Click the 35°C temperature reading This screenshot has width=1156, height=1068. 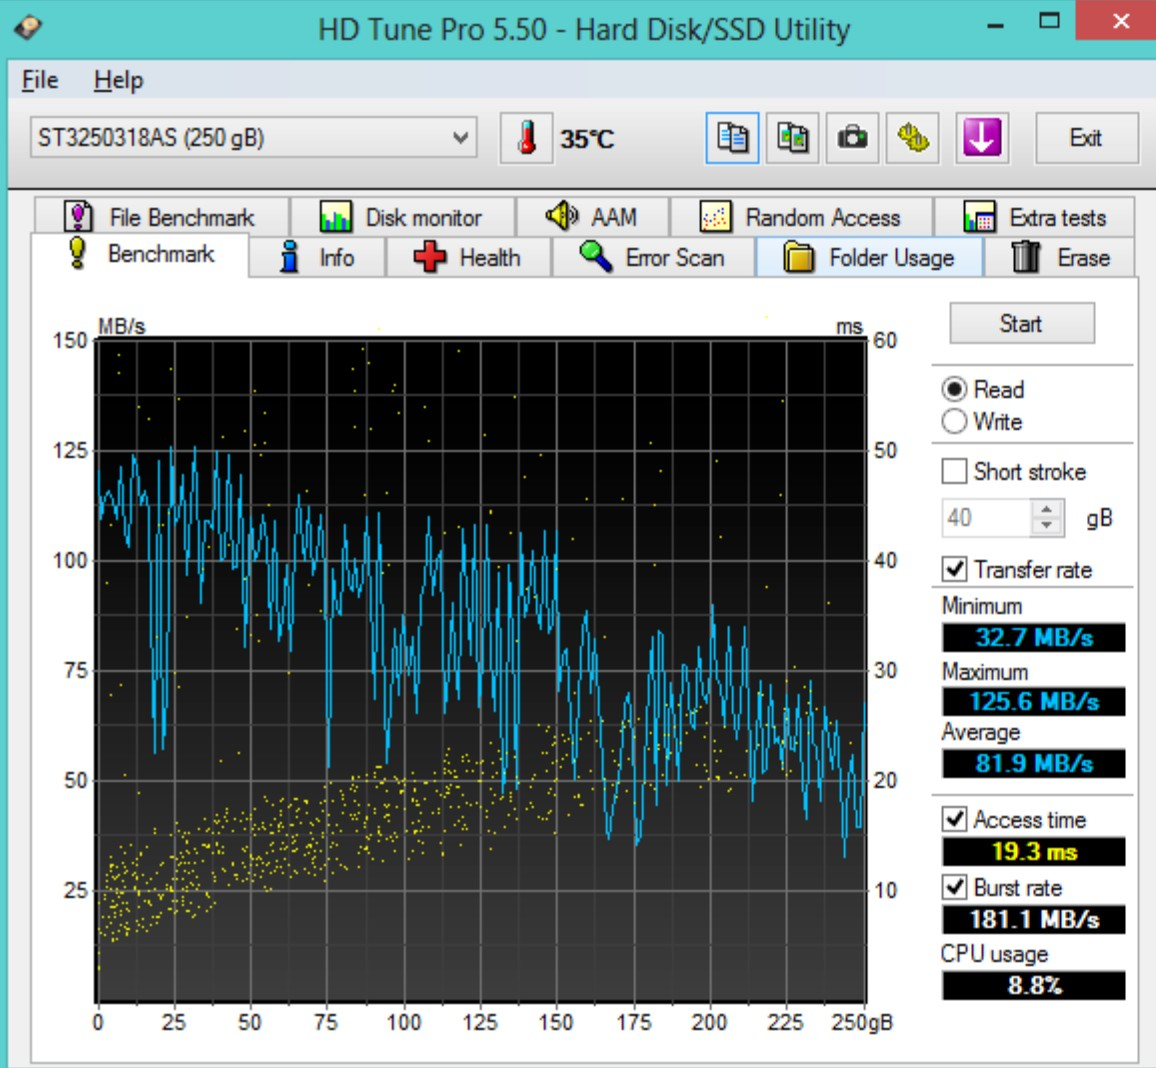point(587,139)
